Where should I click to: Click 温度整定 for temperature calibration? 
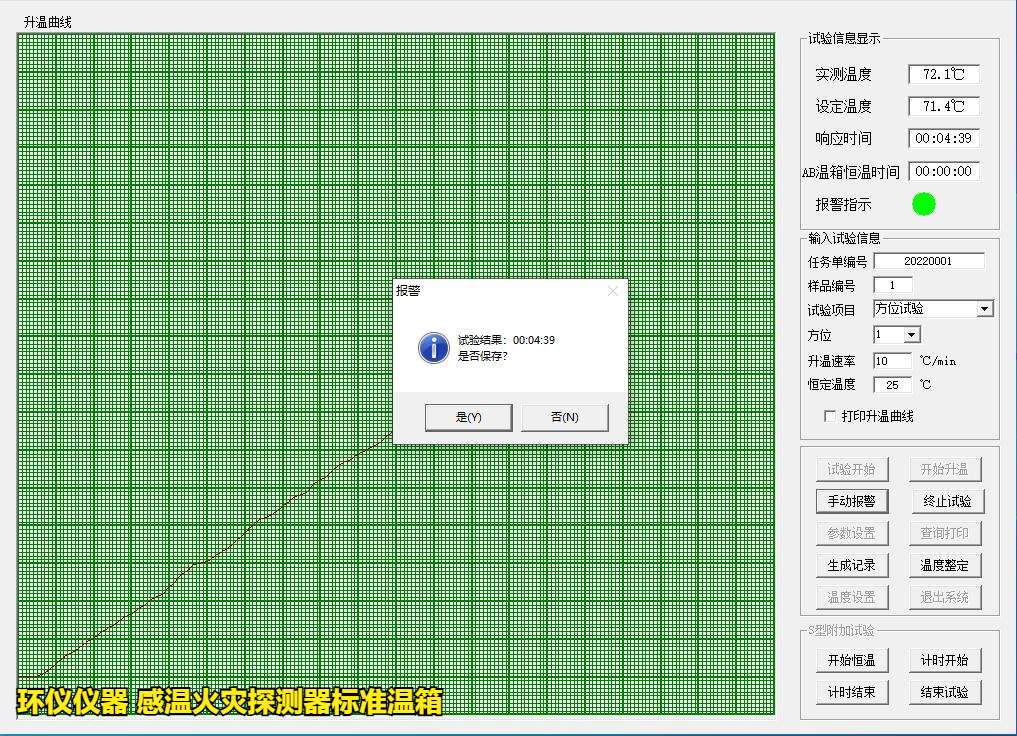pyautogui.click(x=945, y=565)
